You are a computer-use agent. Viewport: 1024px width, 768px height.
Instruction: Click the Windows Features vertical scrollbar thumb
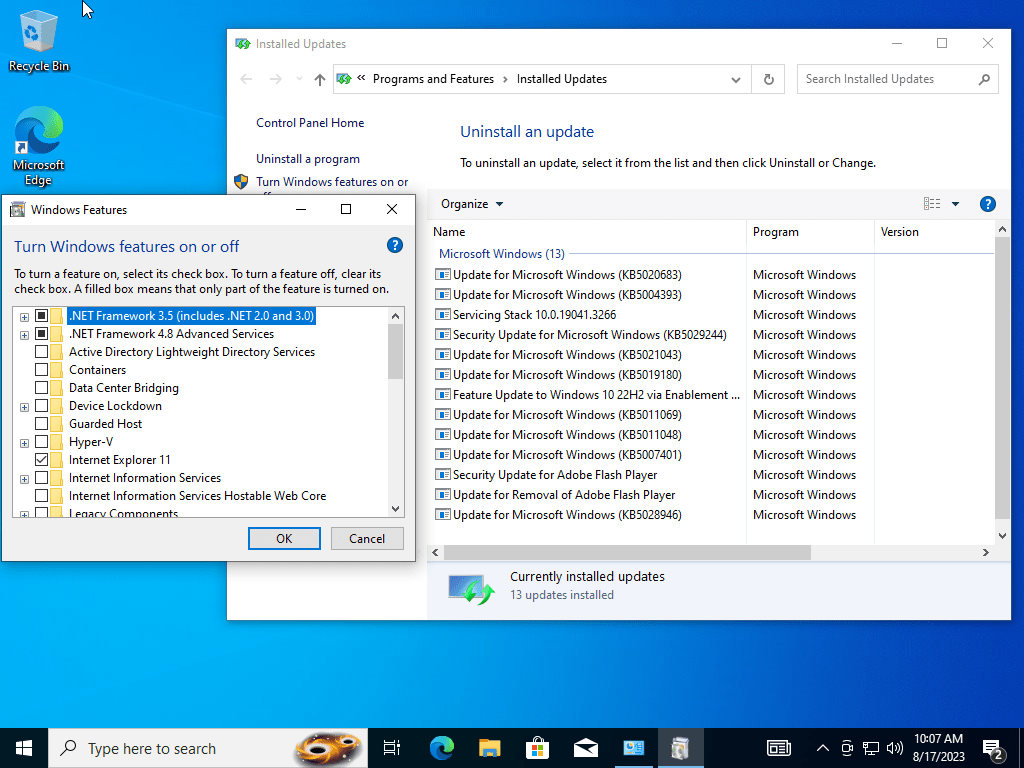395,352
